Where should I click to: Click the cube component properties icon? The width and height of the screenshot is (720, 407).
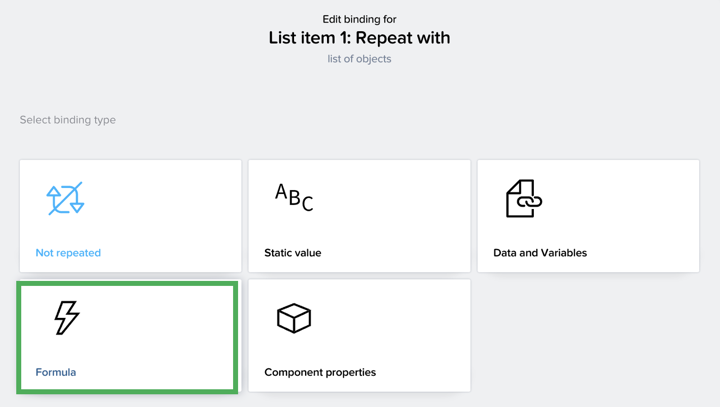(294, 318)
